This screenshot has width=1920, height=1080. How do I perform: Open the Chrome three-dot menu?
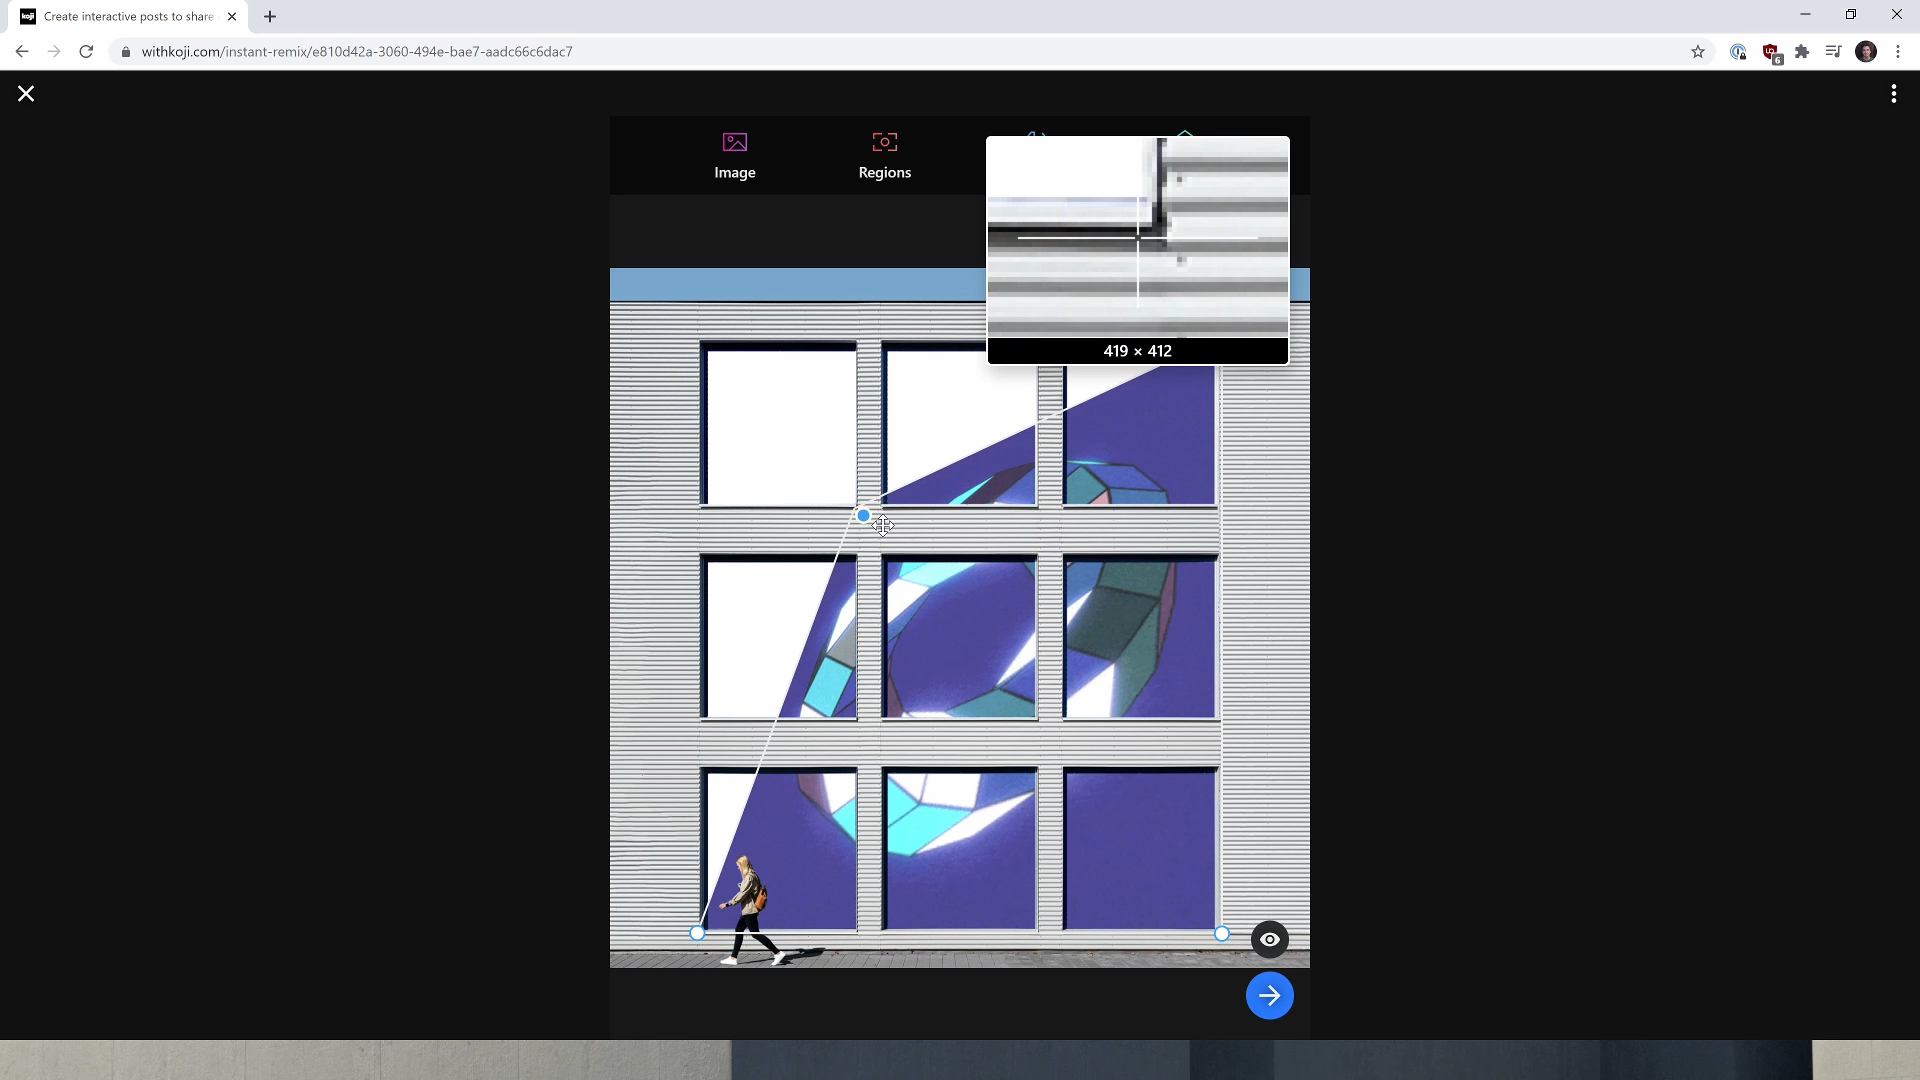1898,52
